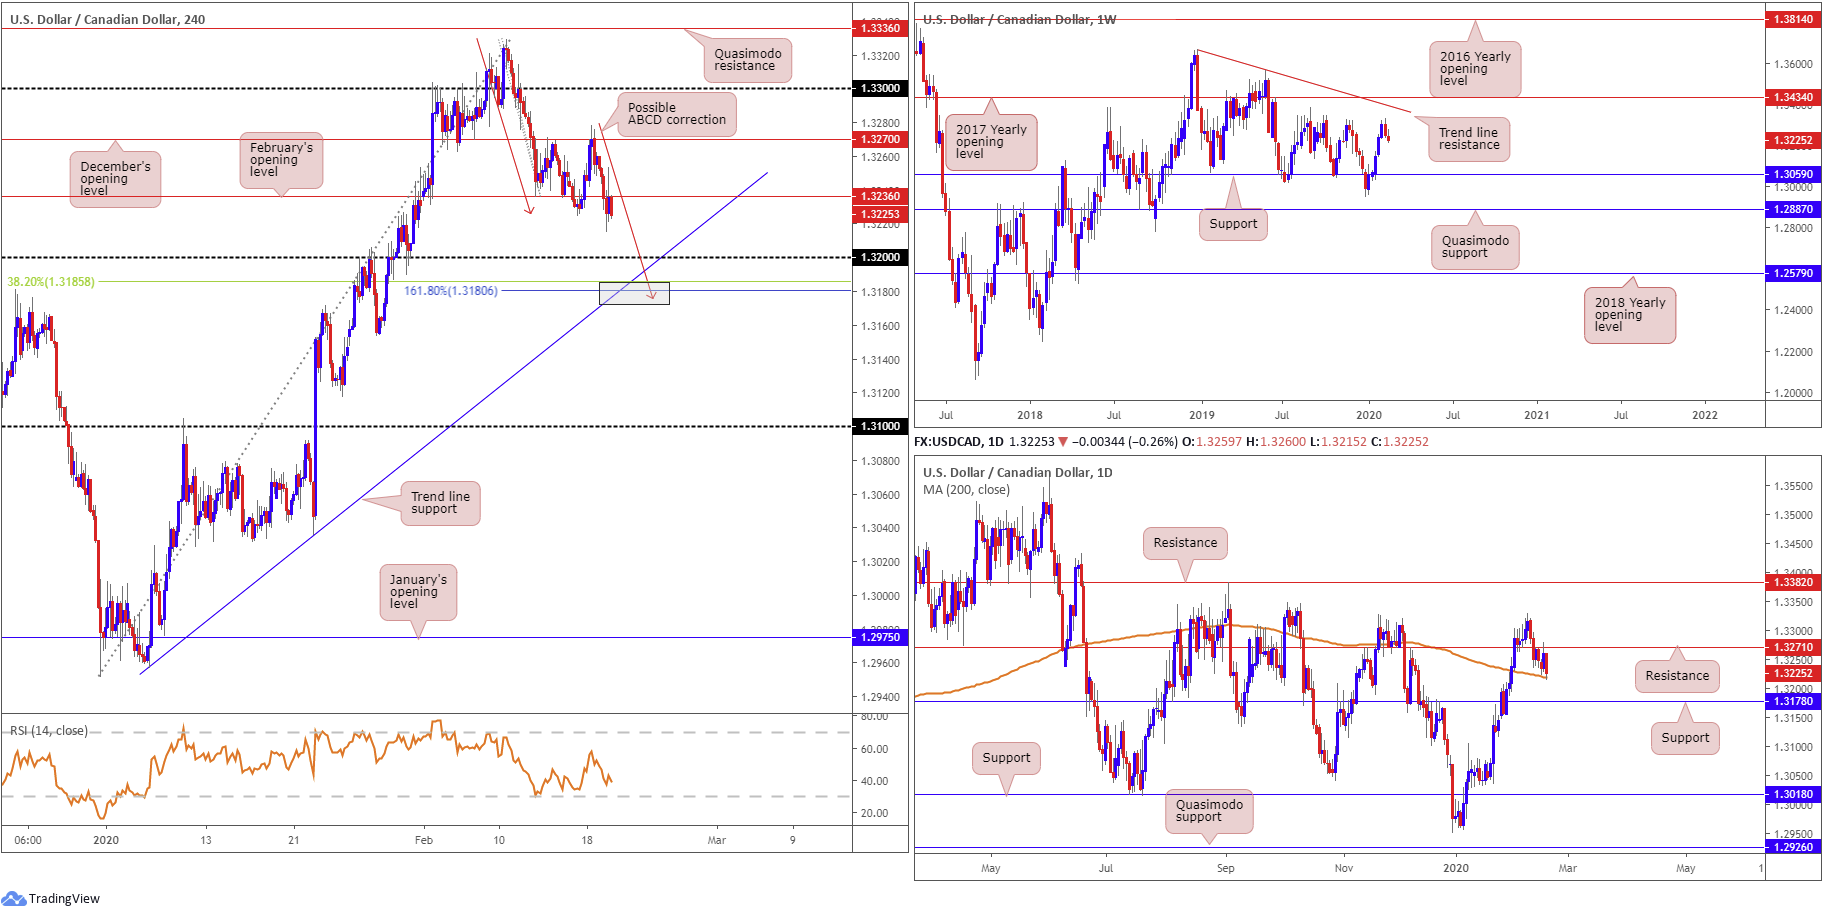Click the weekly chart Support callout
The width and height of the screenshot is (1824, 908).
tap(1233, 224)
